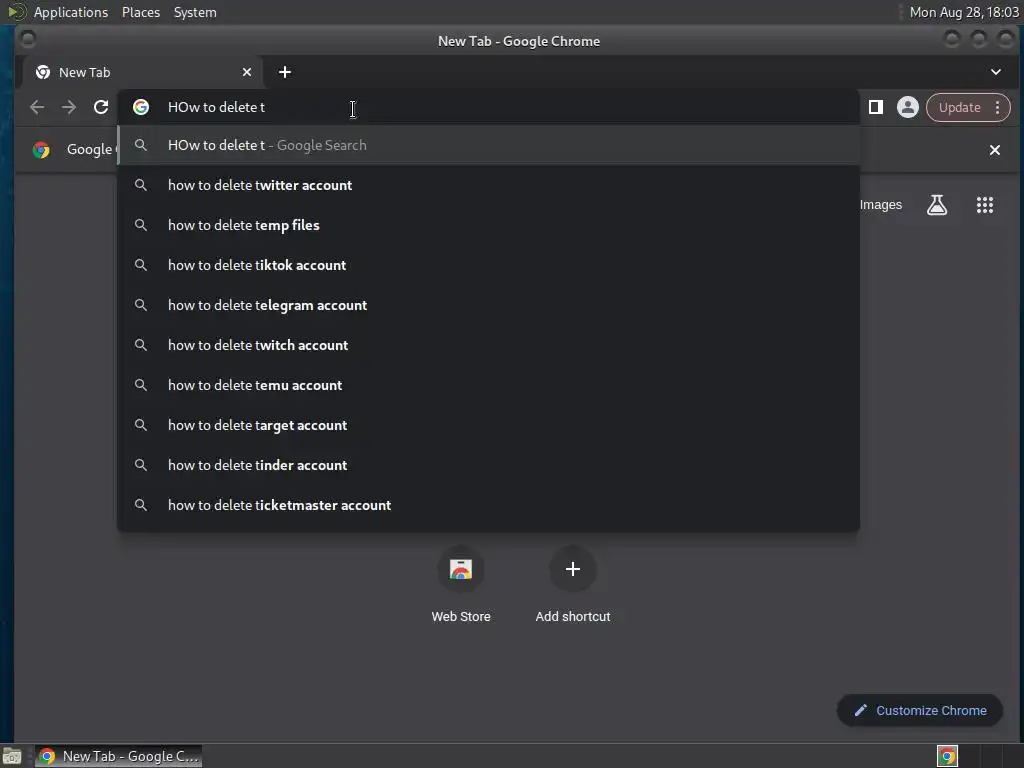Click the Update button

[x=959, y=107]
